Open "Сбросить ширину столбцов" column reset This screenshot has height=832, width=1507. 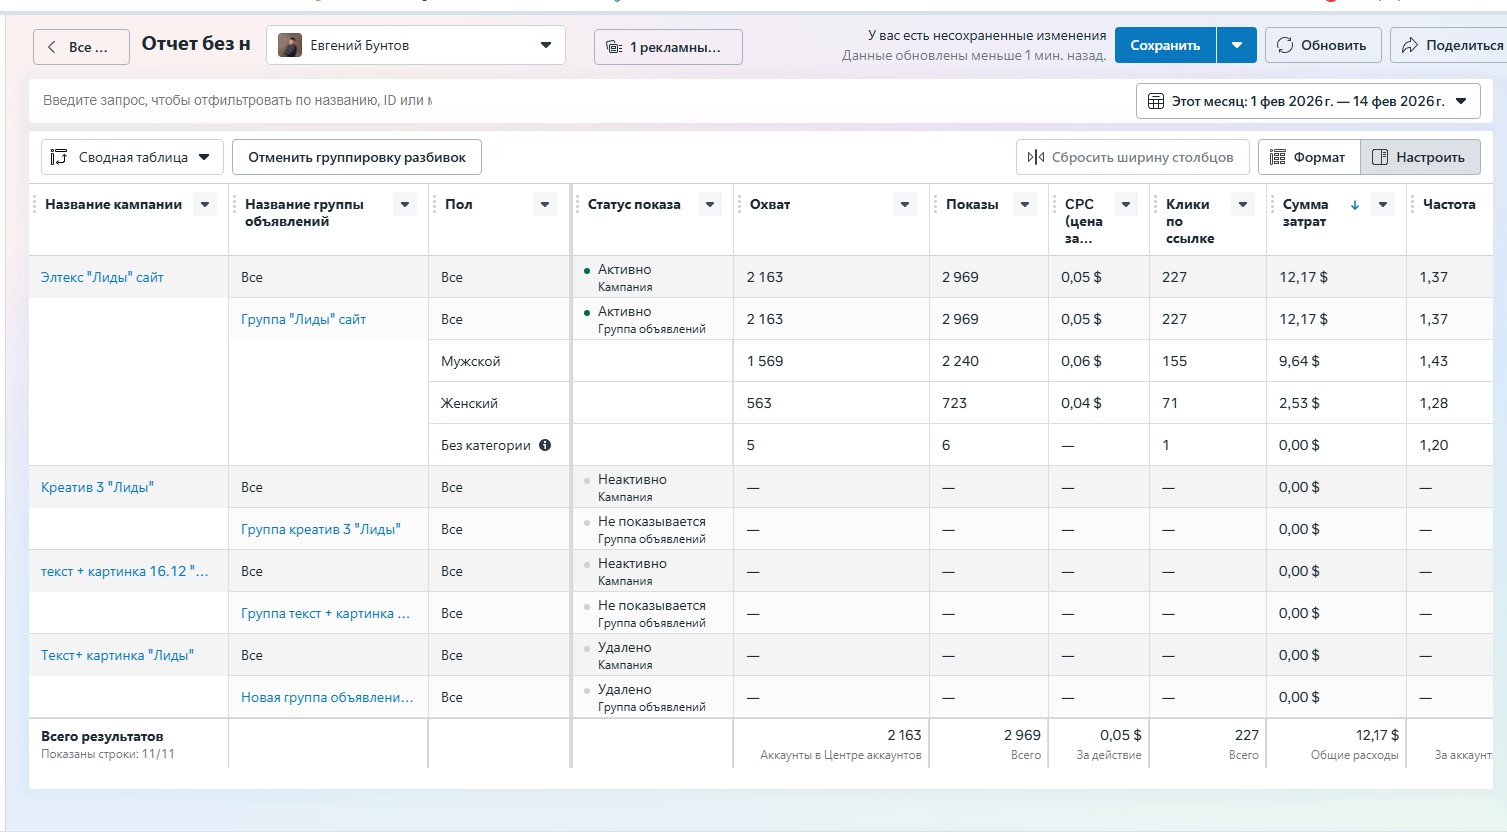tap(1132, 157)
